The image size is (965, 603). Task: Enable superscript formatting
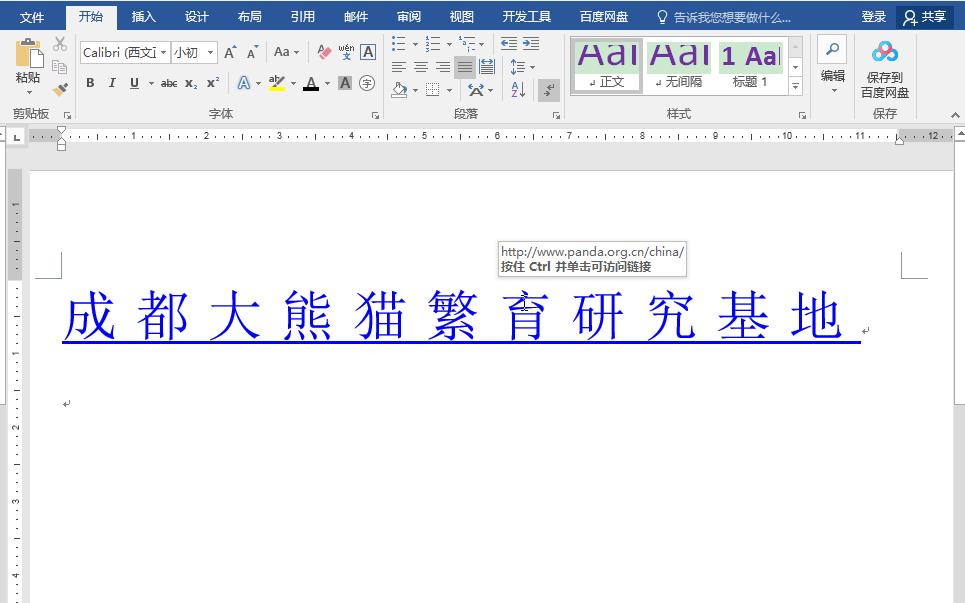tap(210, 82)
